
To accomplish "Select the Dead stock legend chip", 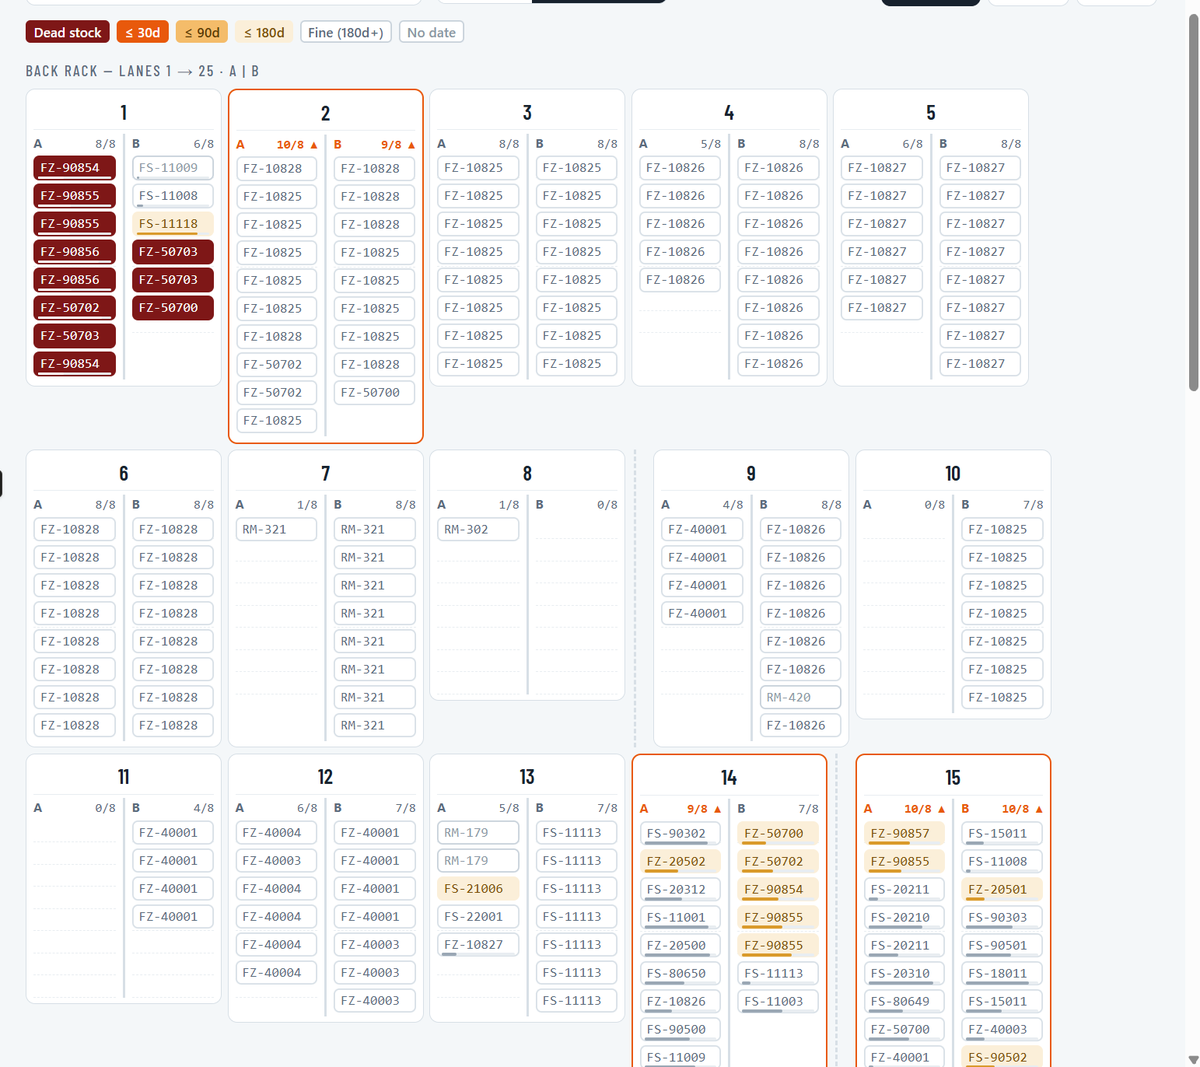I will (68, 32).
